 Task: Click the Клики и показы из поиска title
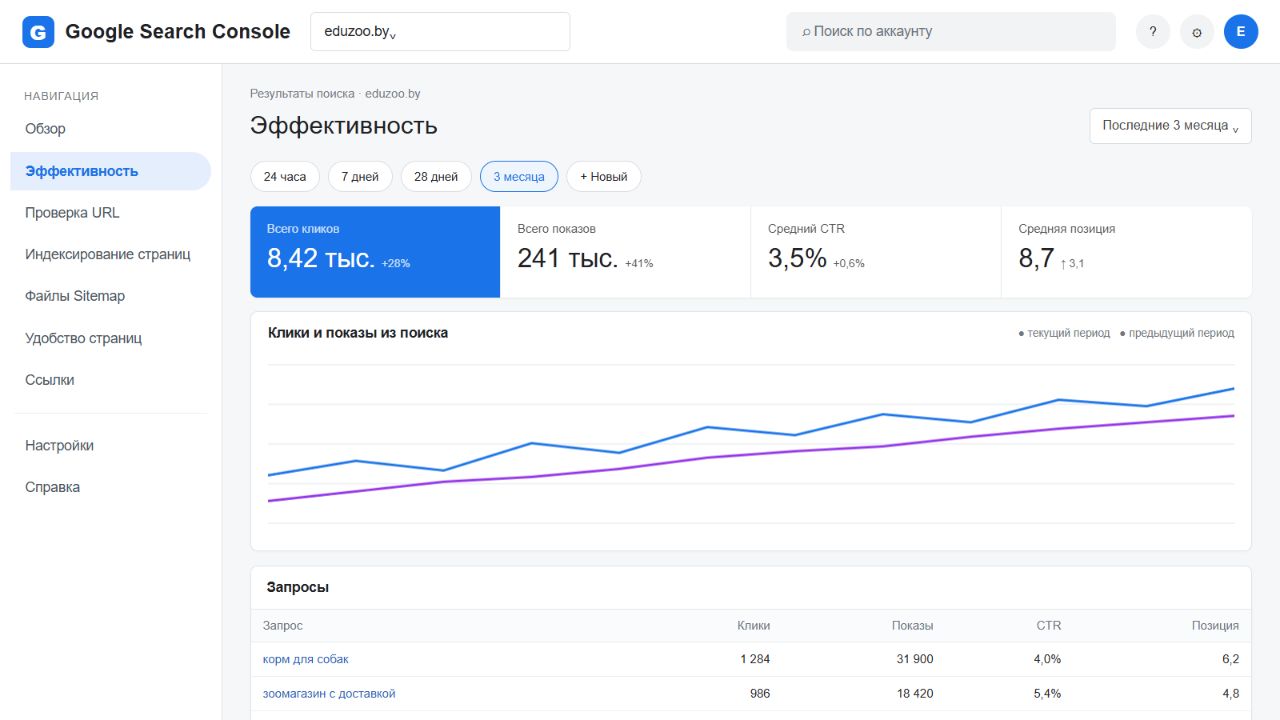point(358,334)
